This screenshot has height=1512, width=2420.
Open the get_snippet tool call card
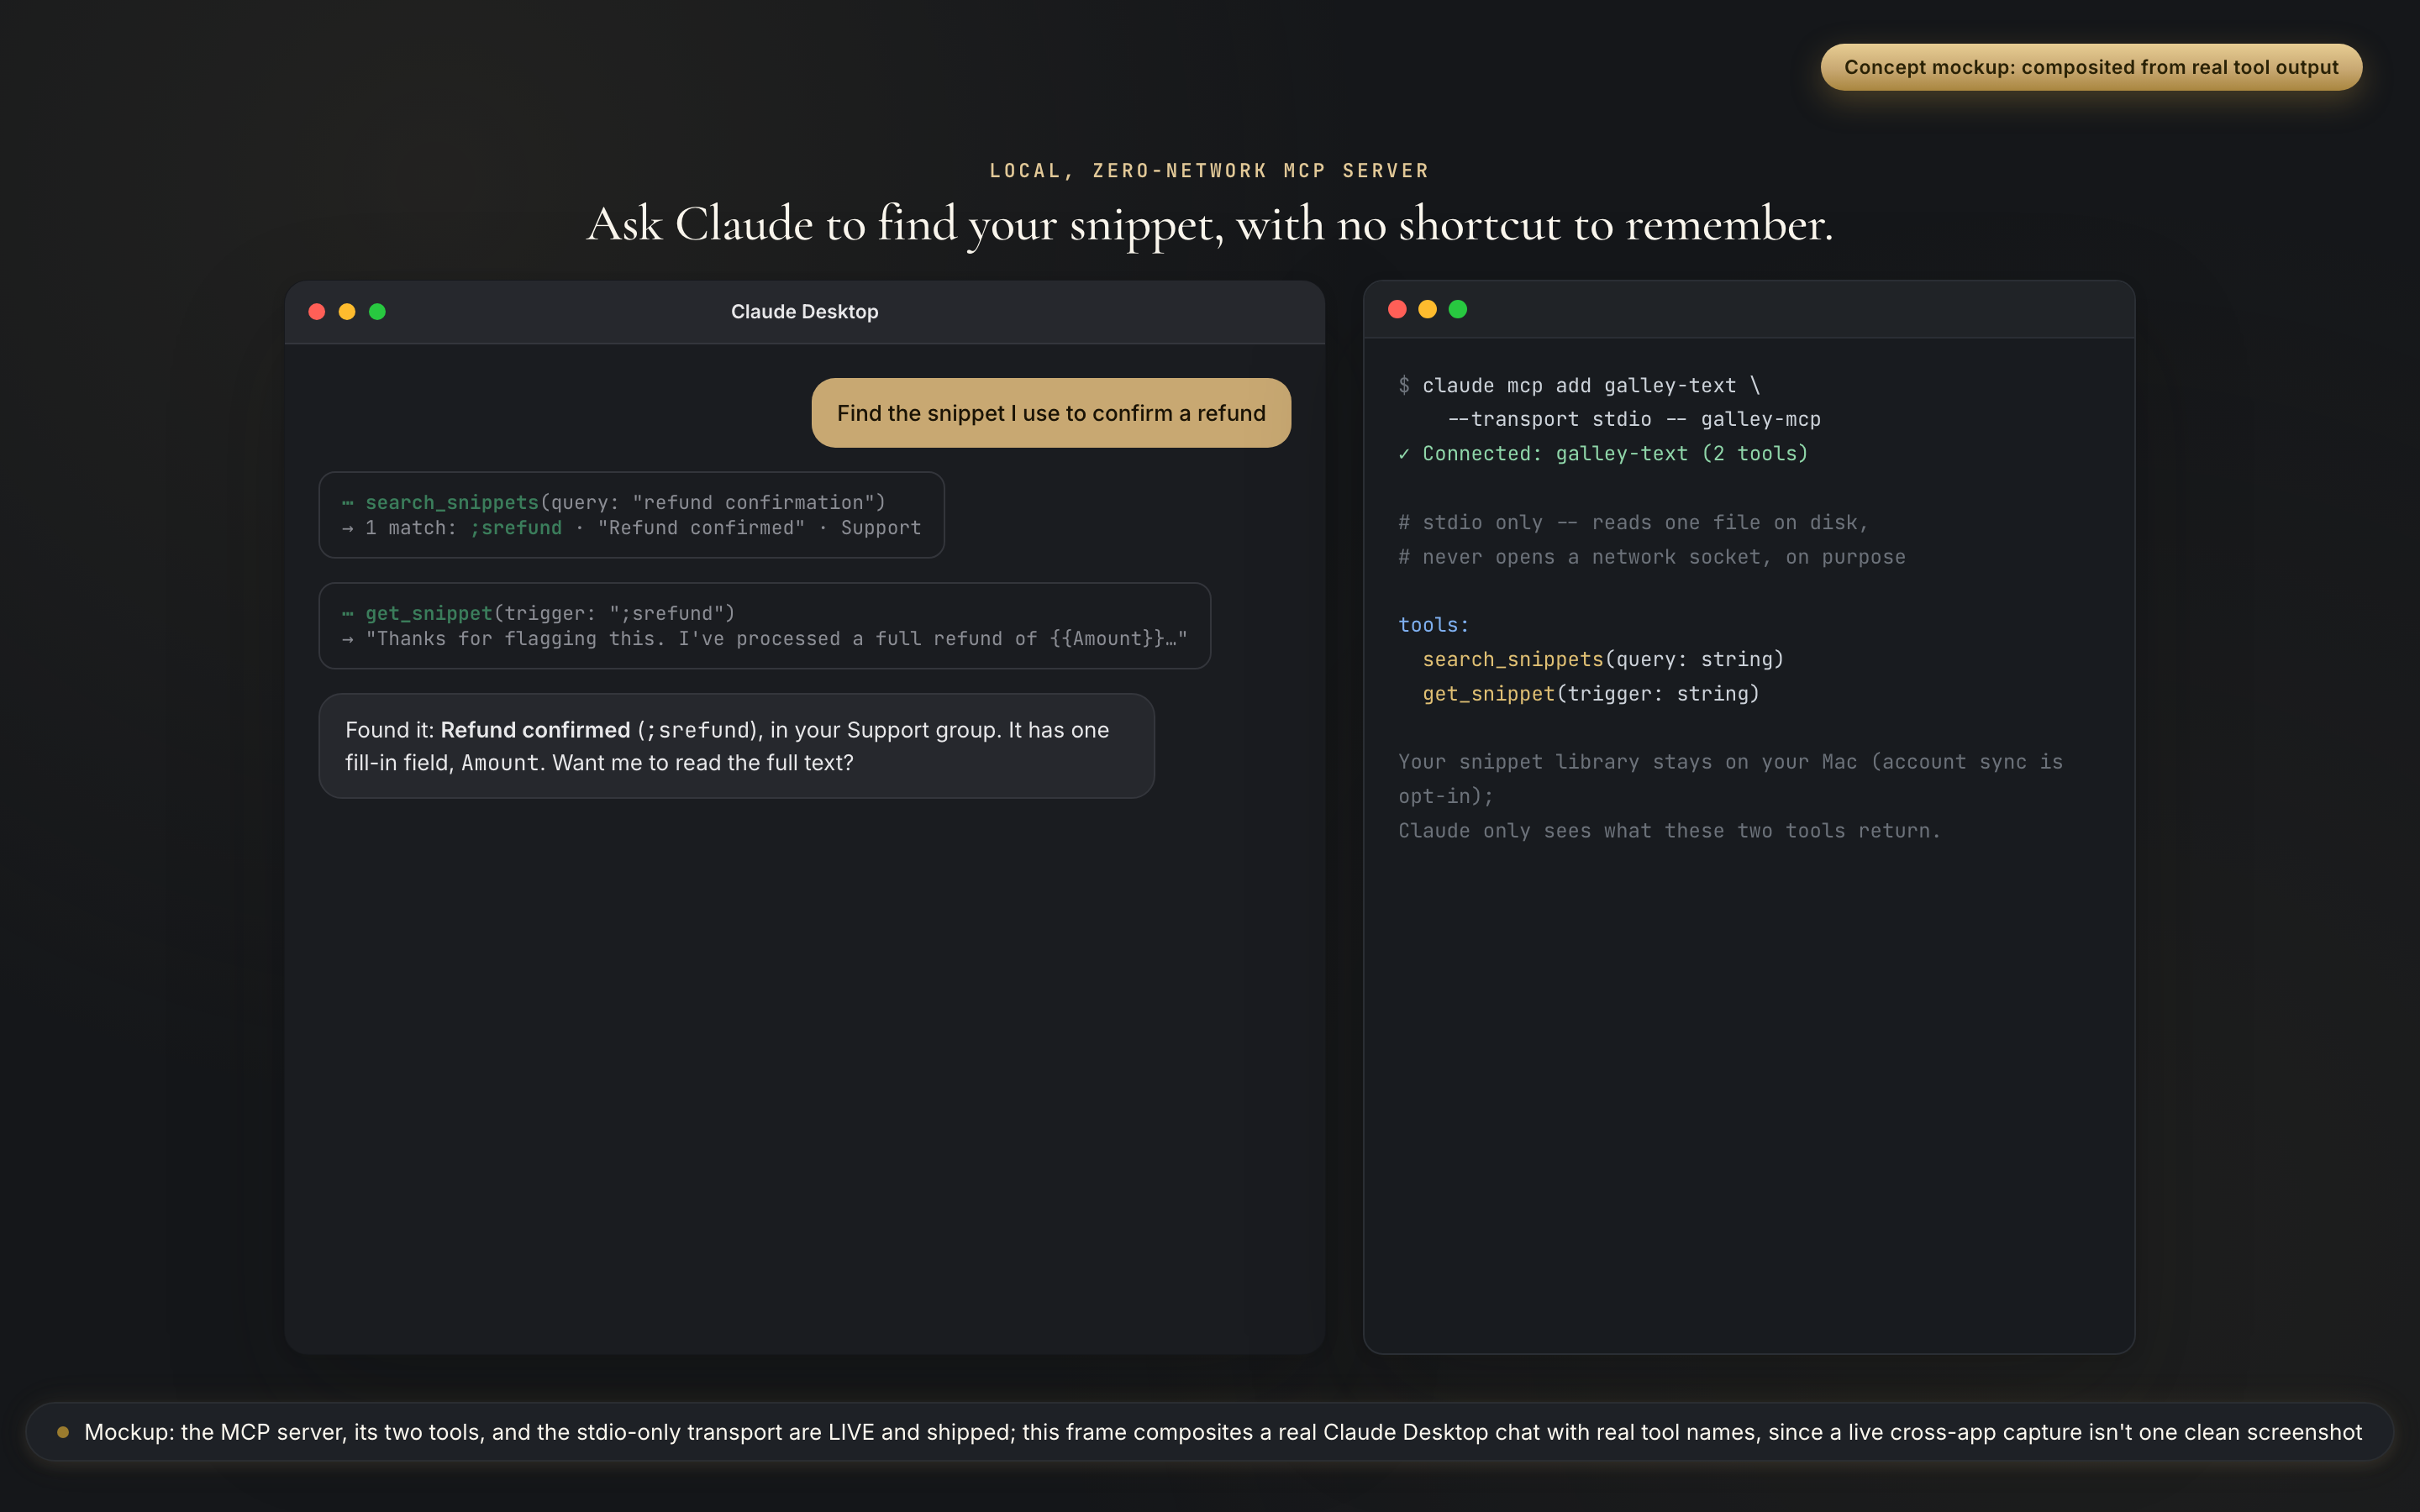[x=764, y=626]
